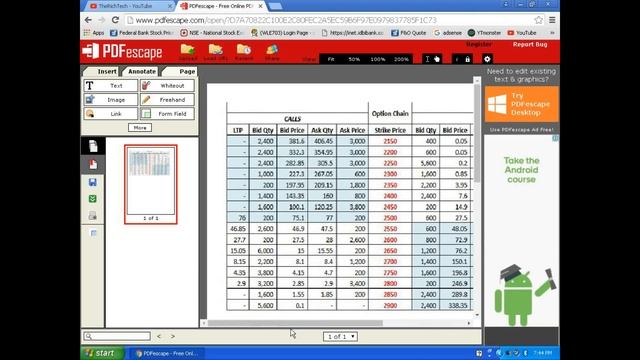The width and height of the screenshot is (640, 360).
Task: Choose the Text insert tool
Action: (111, 86)
